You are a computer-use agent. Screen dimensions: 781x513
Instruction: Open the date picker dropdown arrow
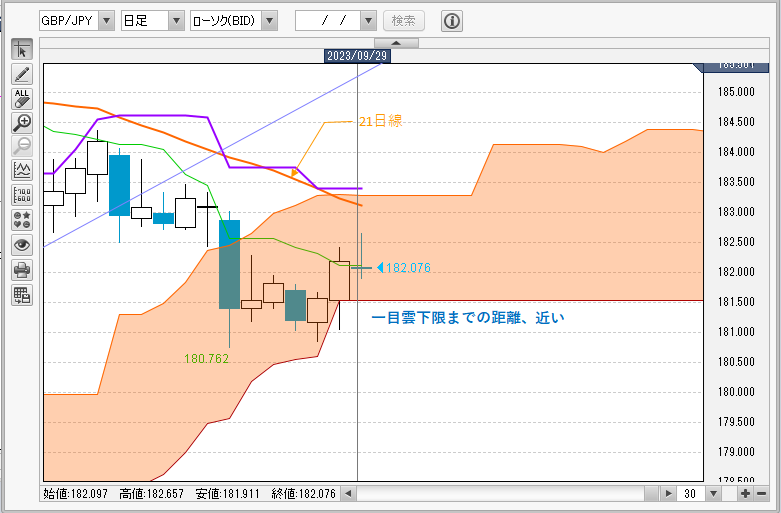(x=368, y=21)
